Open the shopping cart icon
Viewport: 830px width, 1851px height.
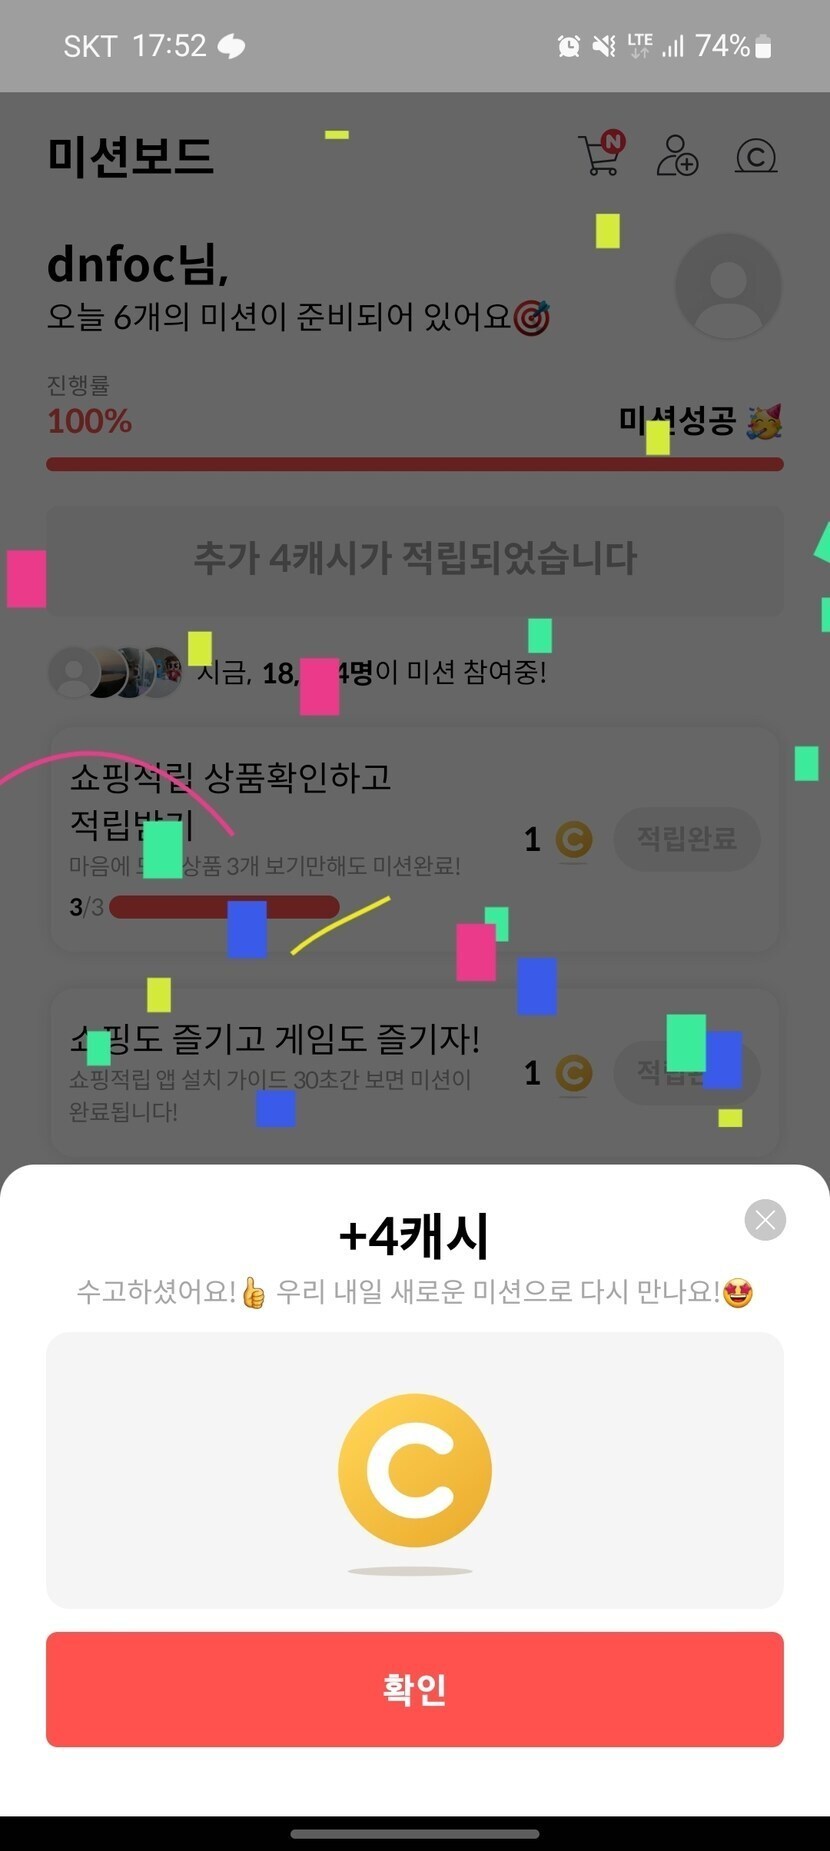(601, 154)
